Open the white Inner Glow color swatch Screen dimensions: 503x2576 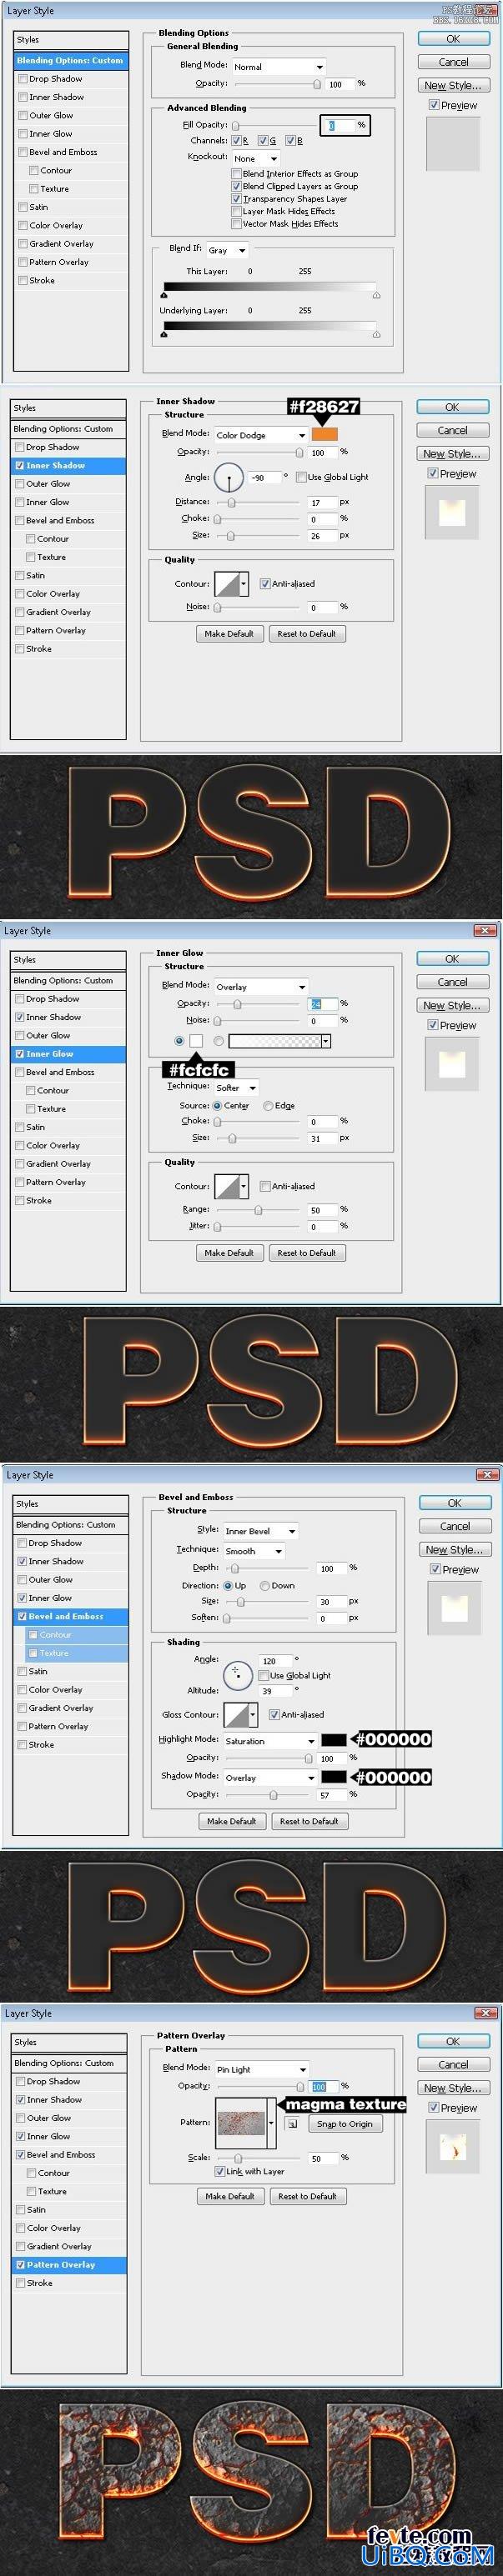coord(196,1041)
